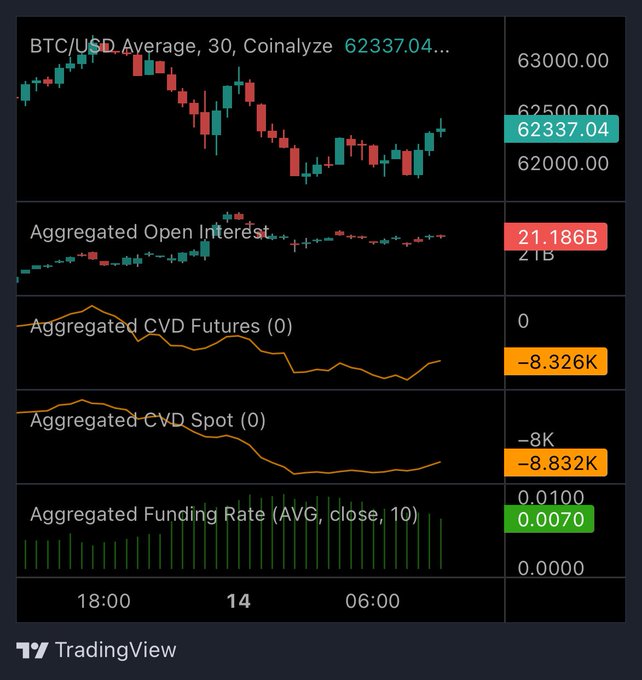Click the last point of CVD Spot line

click(x=440, y=462)
